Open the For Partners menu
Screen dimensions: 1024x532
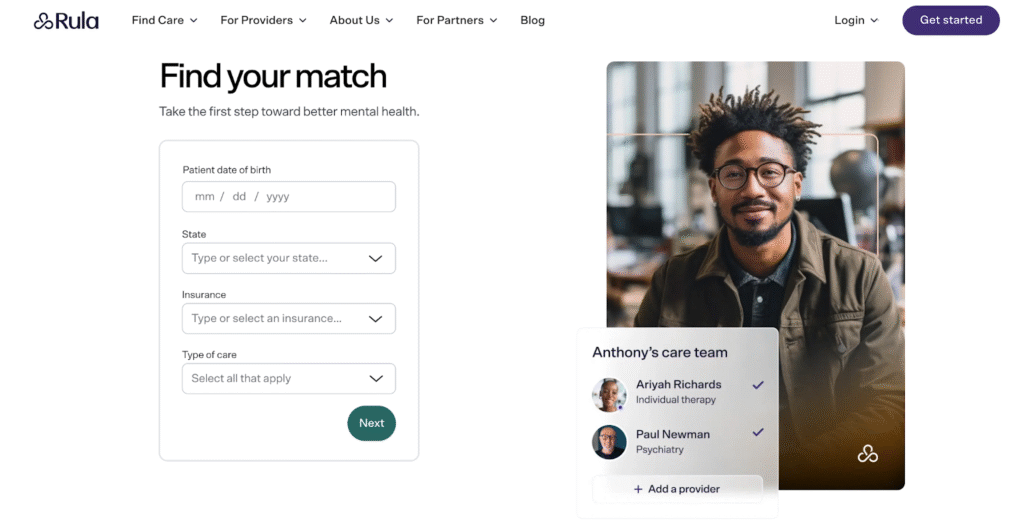(456, 20)
